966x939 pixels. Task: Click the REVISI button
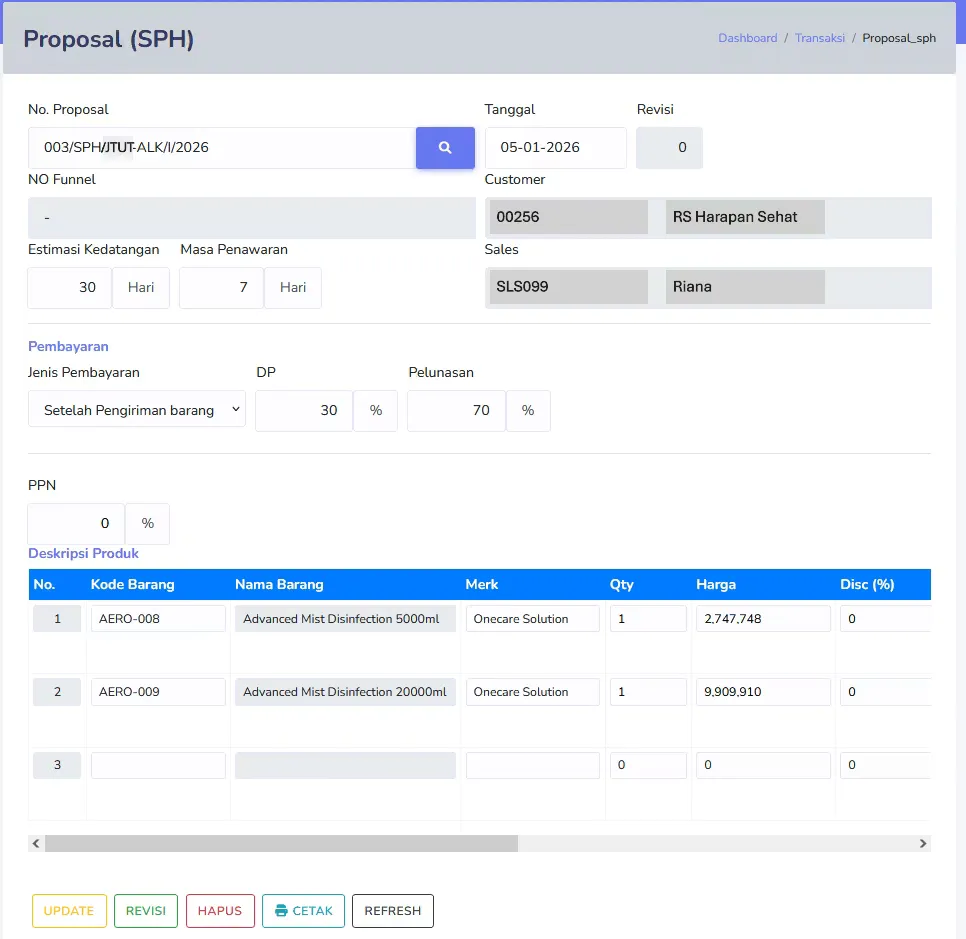(146, 911)
